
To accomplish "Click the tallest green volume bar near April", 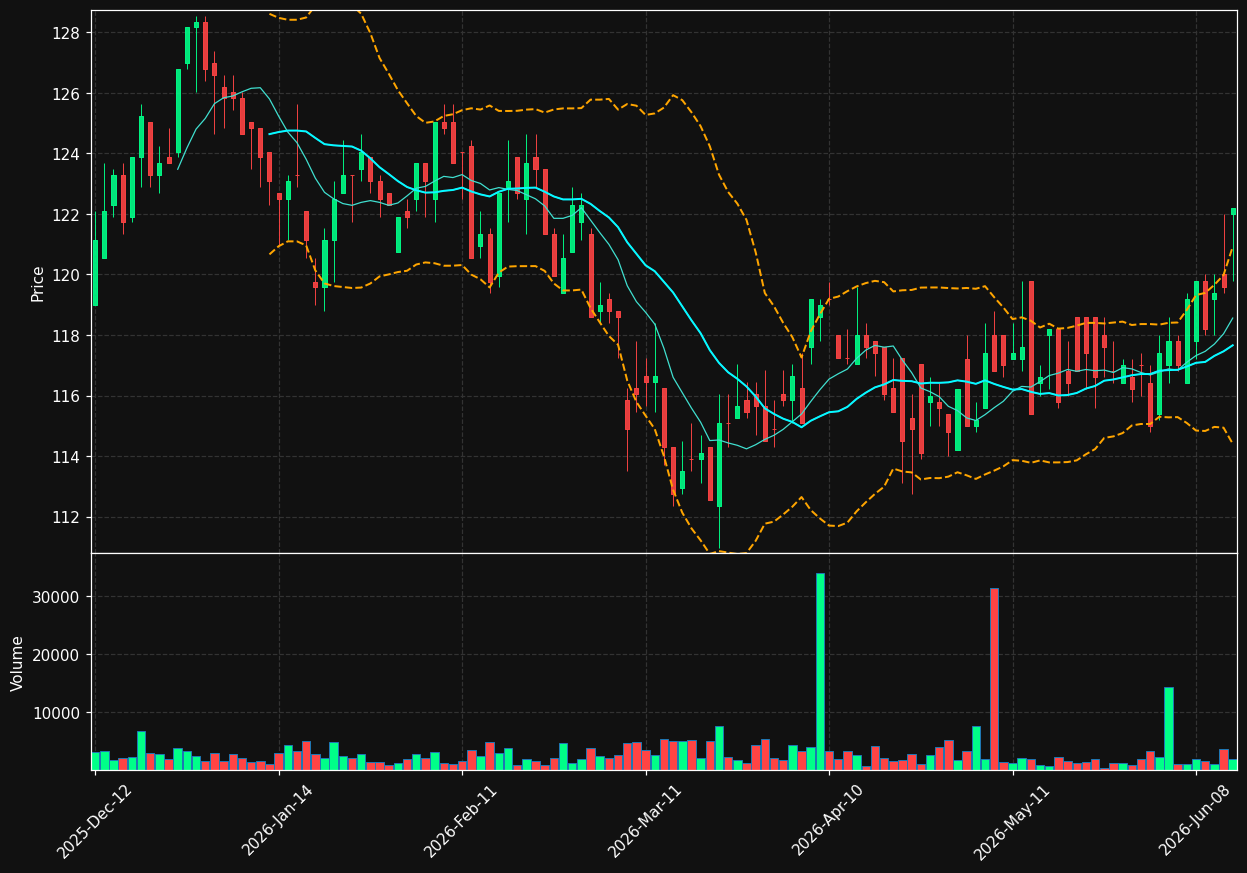I will click(x=820, y=671).
